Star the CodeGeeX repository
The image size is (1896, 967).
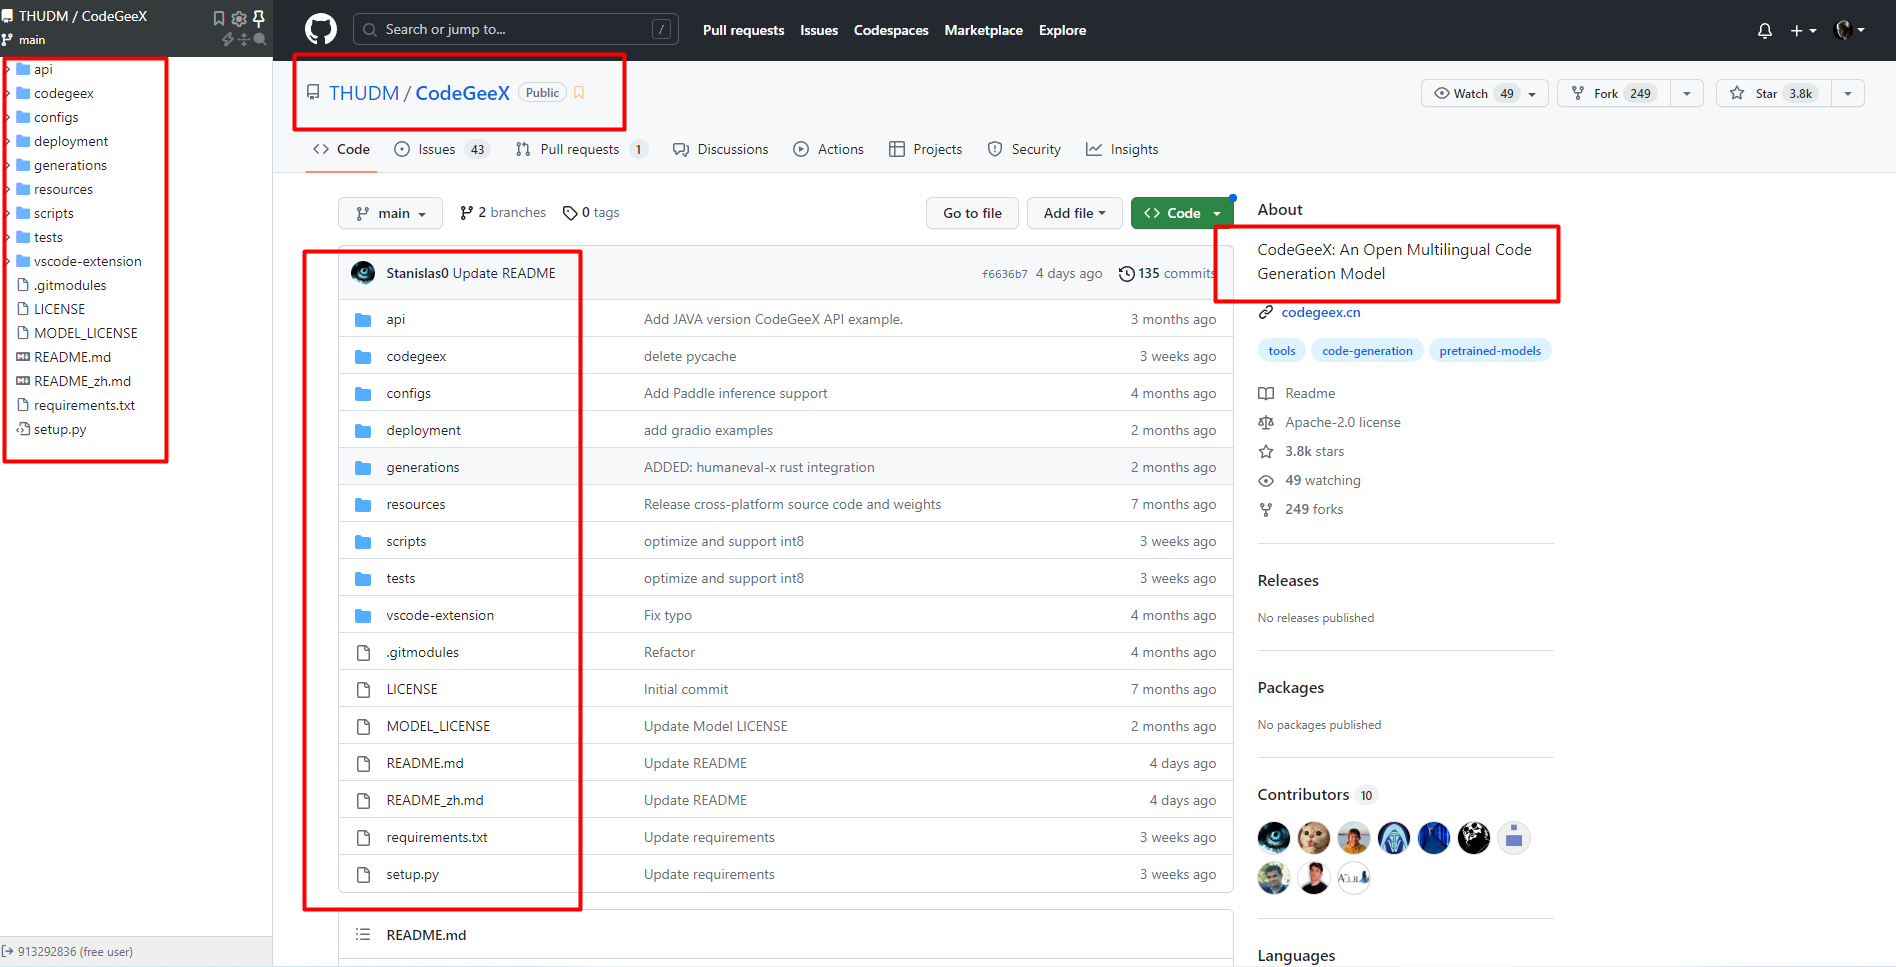pos(1774,93)
